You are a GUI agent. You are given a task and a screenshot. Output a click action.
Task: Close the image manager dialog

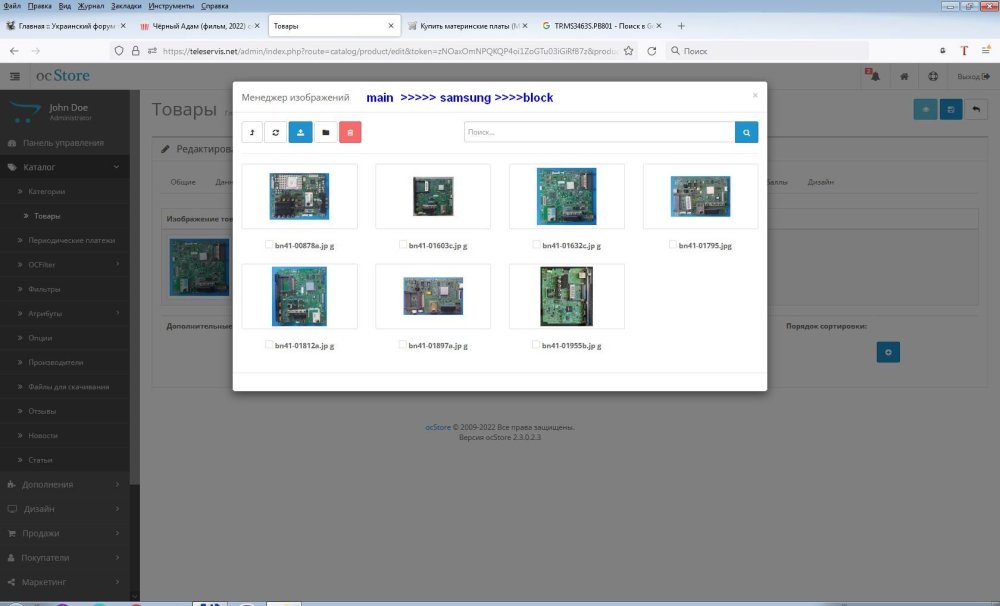pyautogui.click(x=755, y=95)
